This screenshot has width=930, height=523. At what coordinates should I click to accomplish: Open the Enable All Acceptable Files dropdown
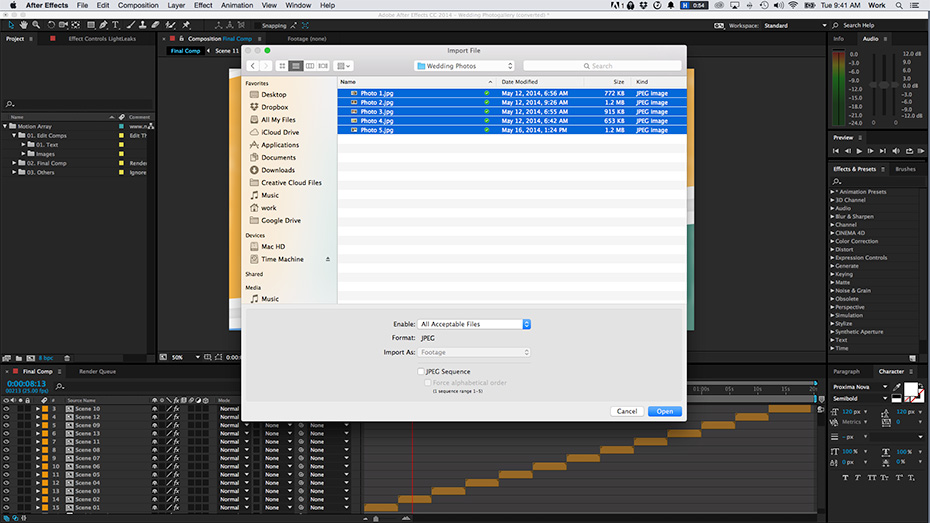point(475,324)
